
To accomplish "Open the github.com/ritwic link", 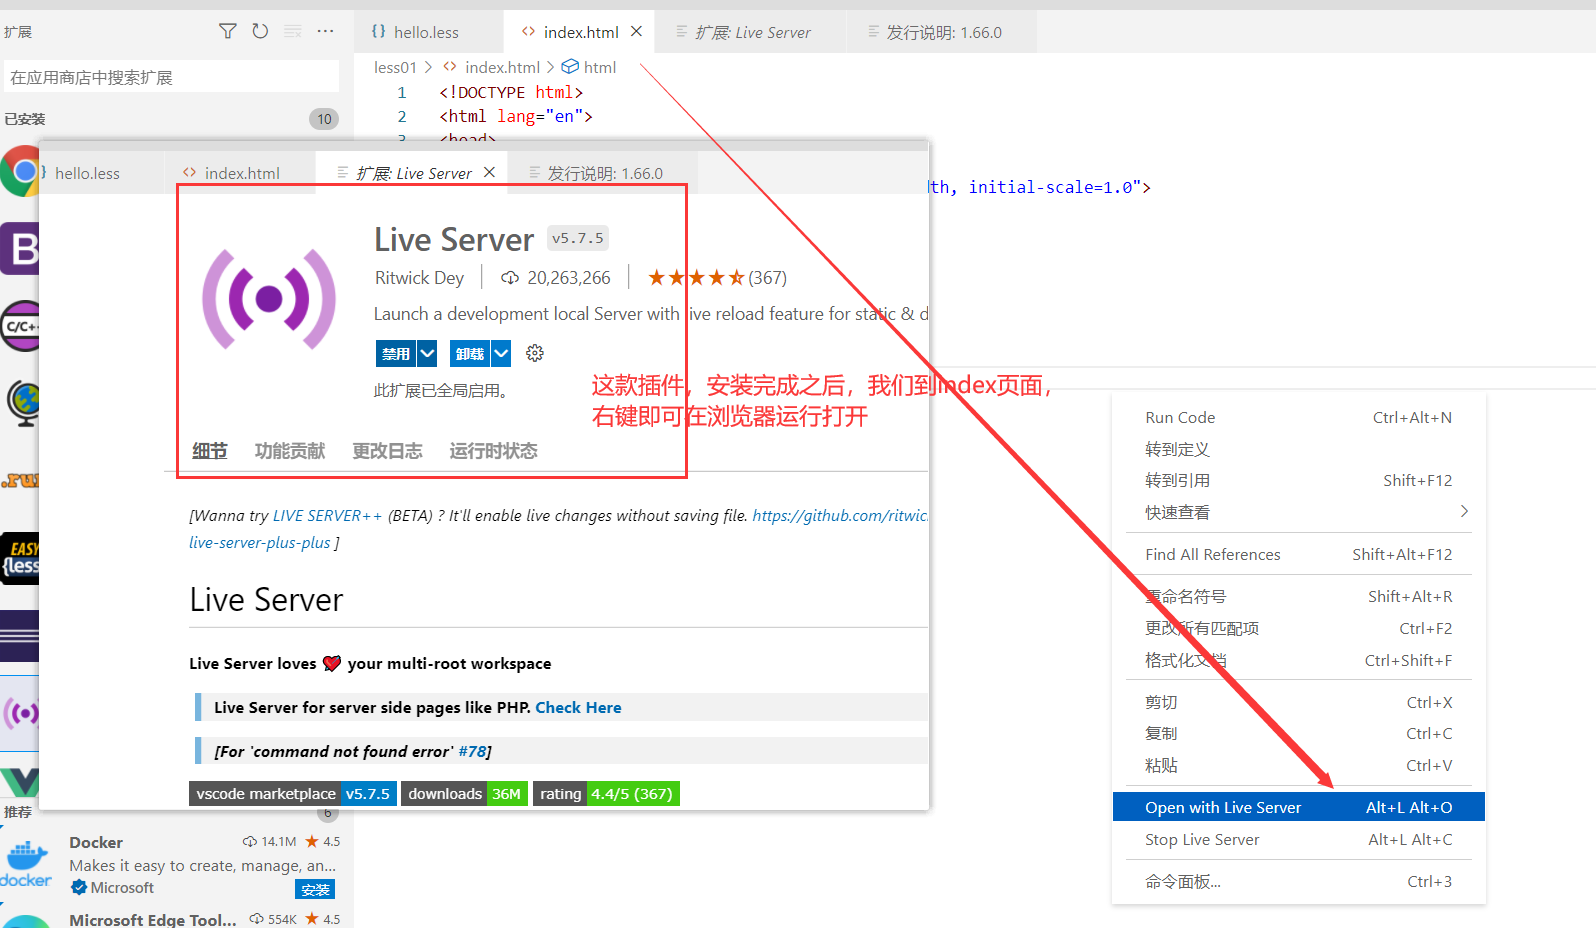I will pyautogui.click(x=840, y=516).
